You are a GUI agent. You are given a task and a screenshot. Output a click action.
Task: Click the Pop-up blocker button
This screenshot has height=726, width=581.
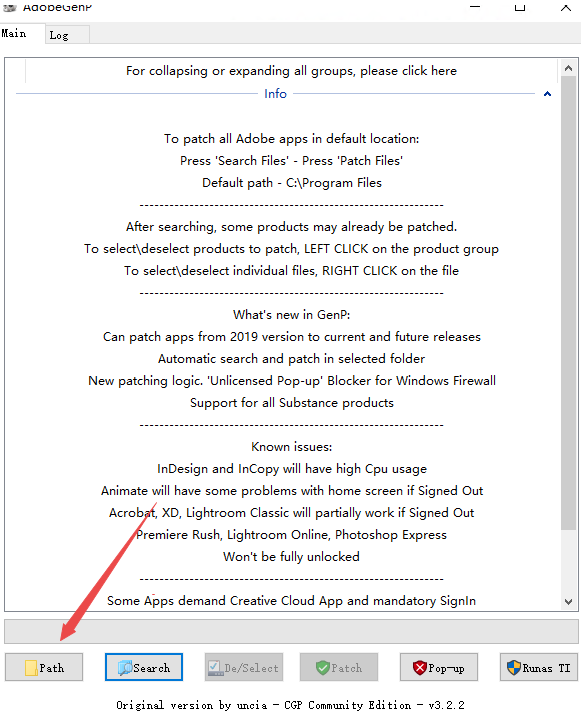point(439,667)
